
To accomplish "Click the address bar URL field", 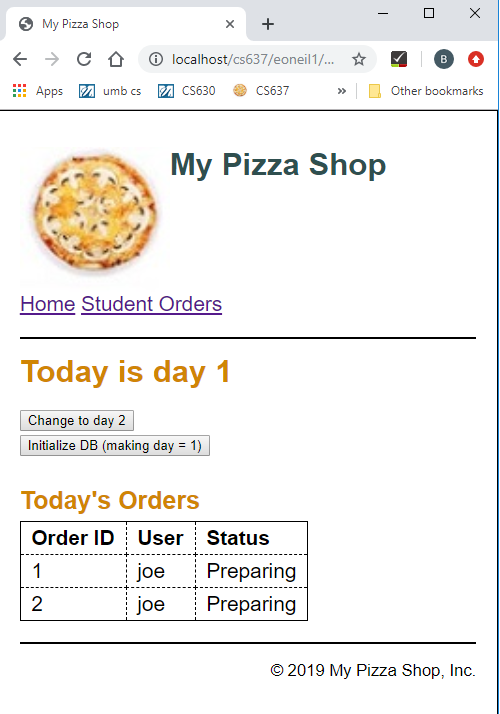I will coord(253,59).
